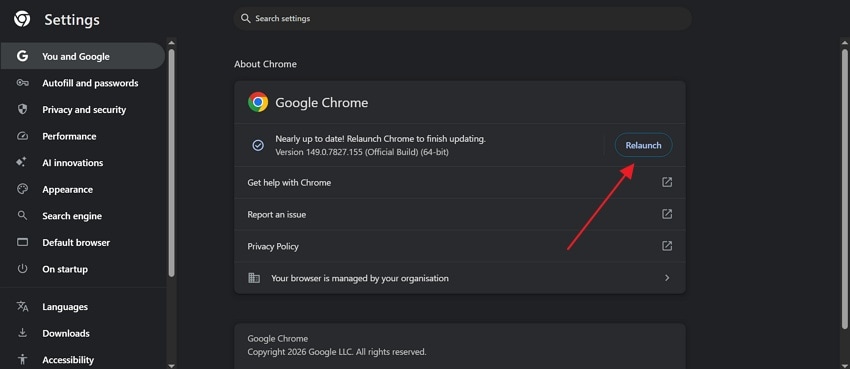Click the sidebar scrollbar up arrow
This screenshot has height=369, width=850.
(x=171, y=42)
